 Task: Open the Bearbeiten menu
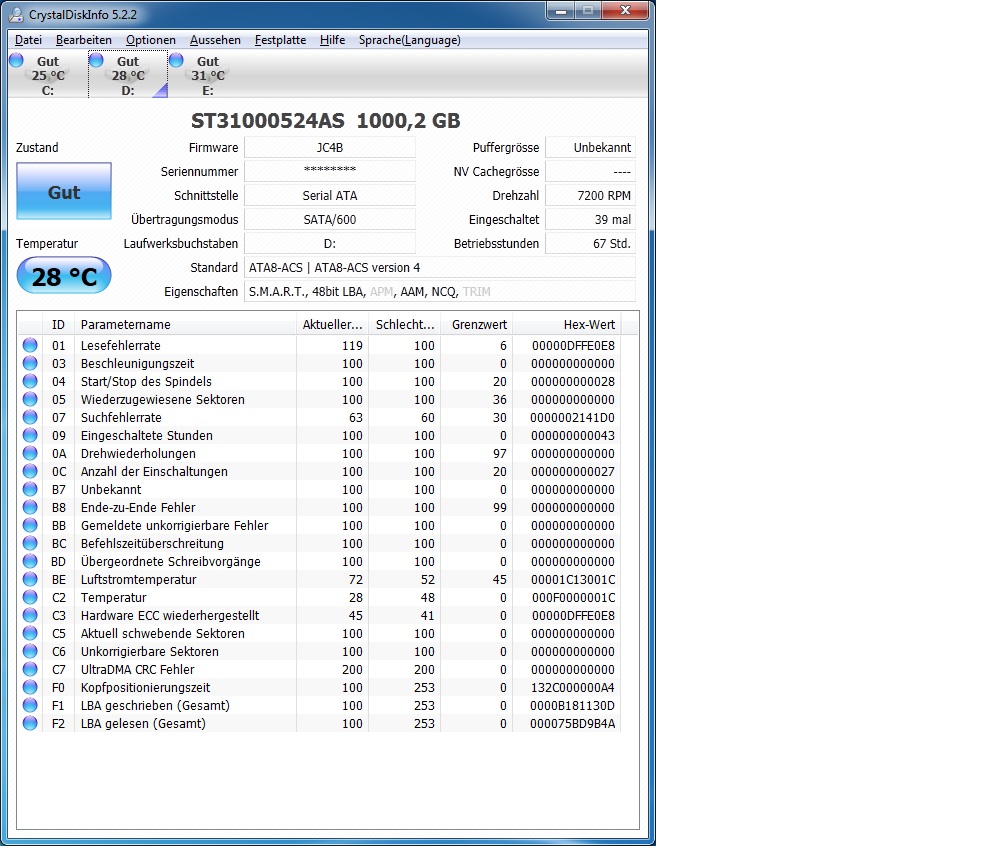pyautogui.click(x=84, y=40)
